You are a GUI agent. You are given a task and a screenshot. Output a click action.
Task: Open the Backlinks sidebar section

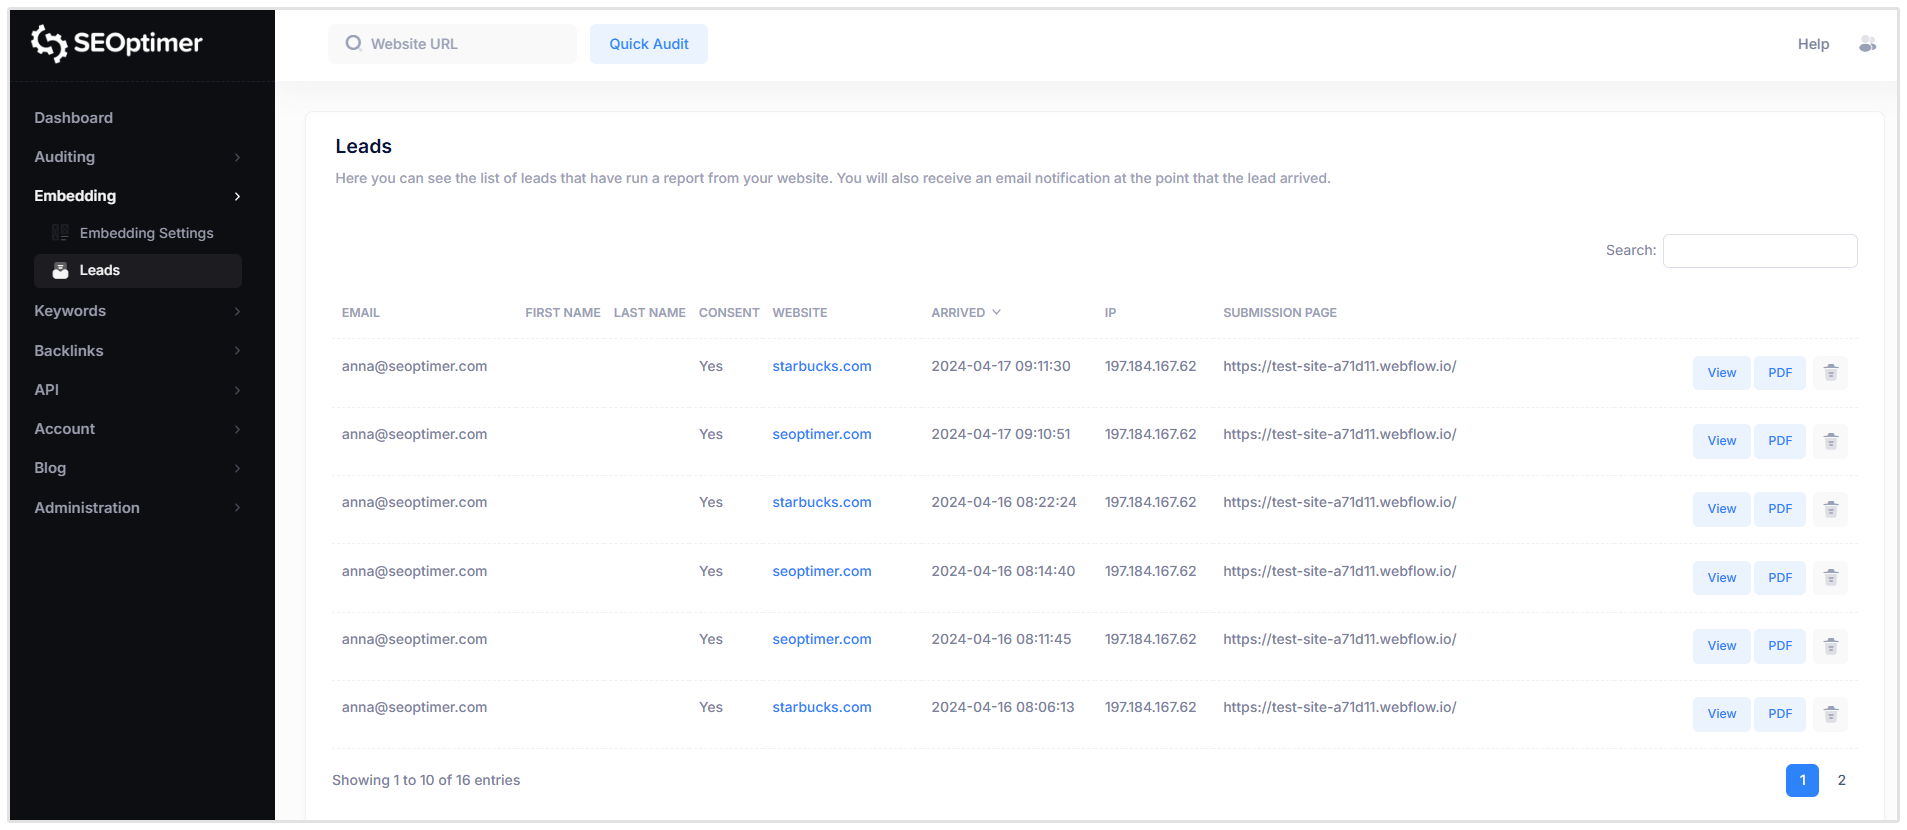click(x=69, y=351)
